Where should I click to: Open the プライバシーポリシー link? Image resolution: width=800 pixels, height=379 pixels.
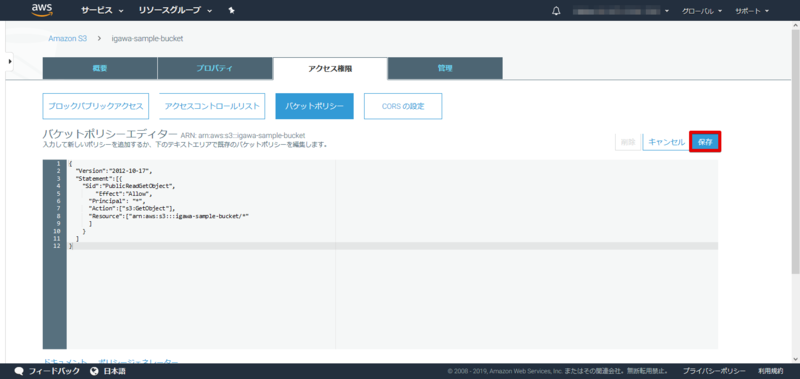click(714, 371)
